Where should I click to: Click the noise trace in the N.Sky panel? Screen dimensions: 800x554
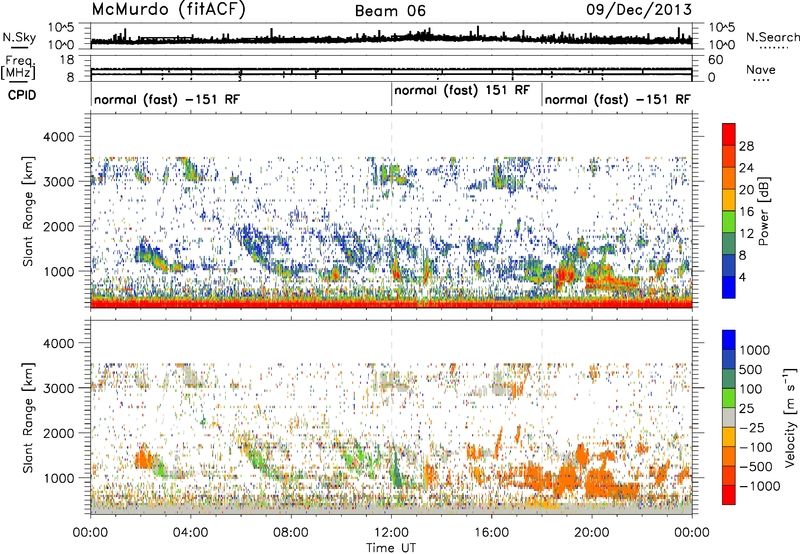(x=391, y=39)
